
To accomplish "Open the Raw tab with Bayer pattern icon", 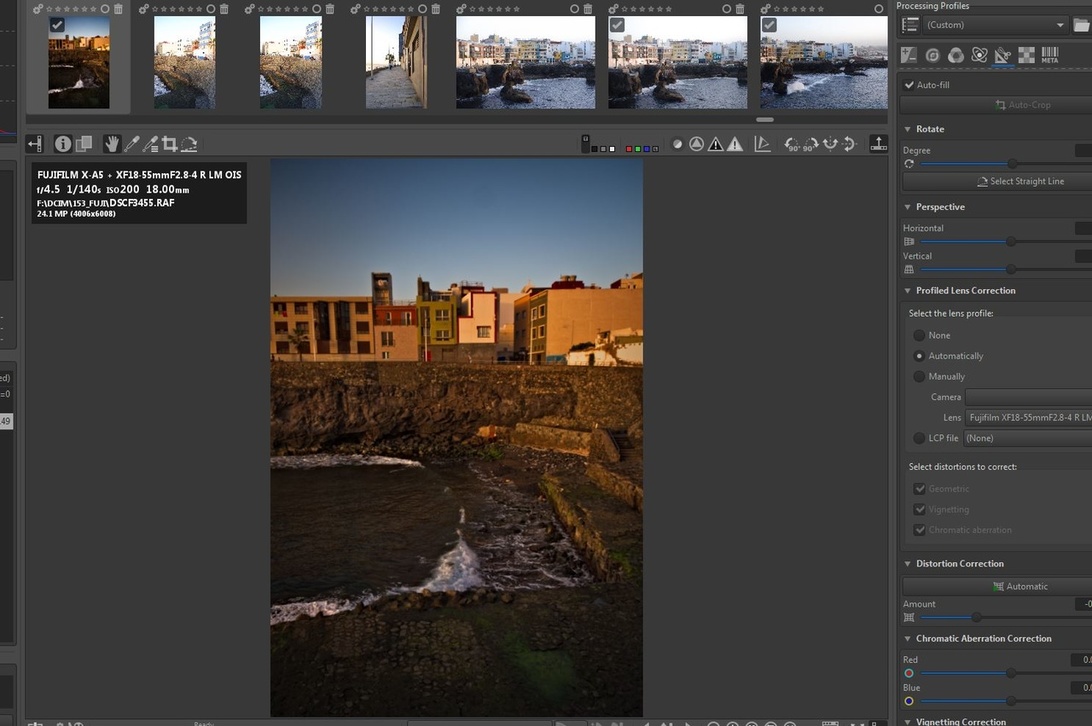I will click(x=1026, y=55).
